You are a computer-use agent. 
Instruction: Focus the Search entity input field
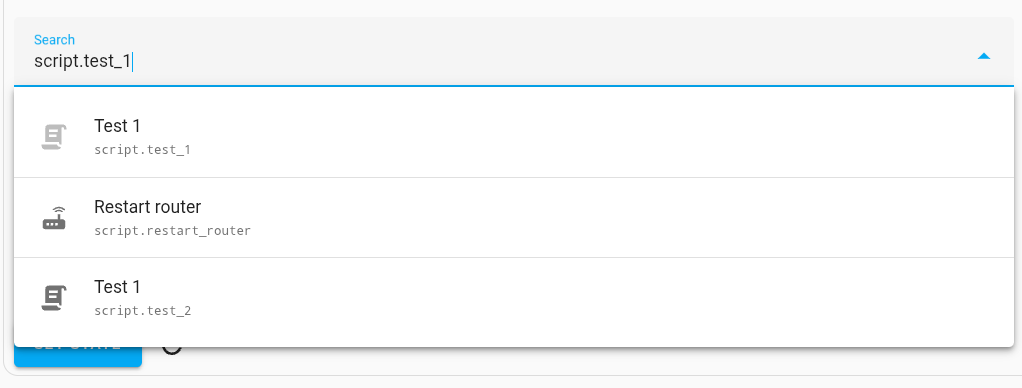tap(514, 52)
